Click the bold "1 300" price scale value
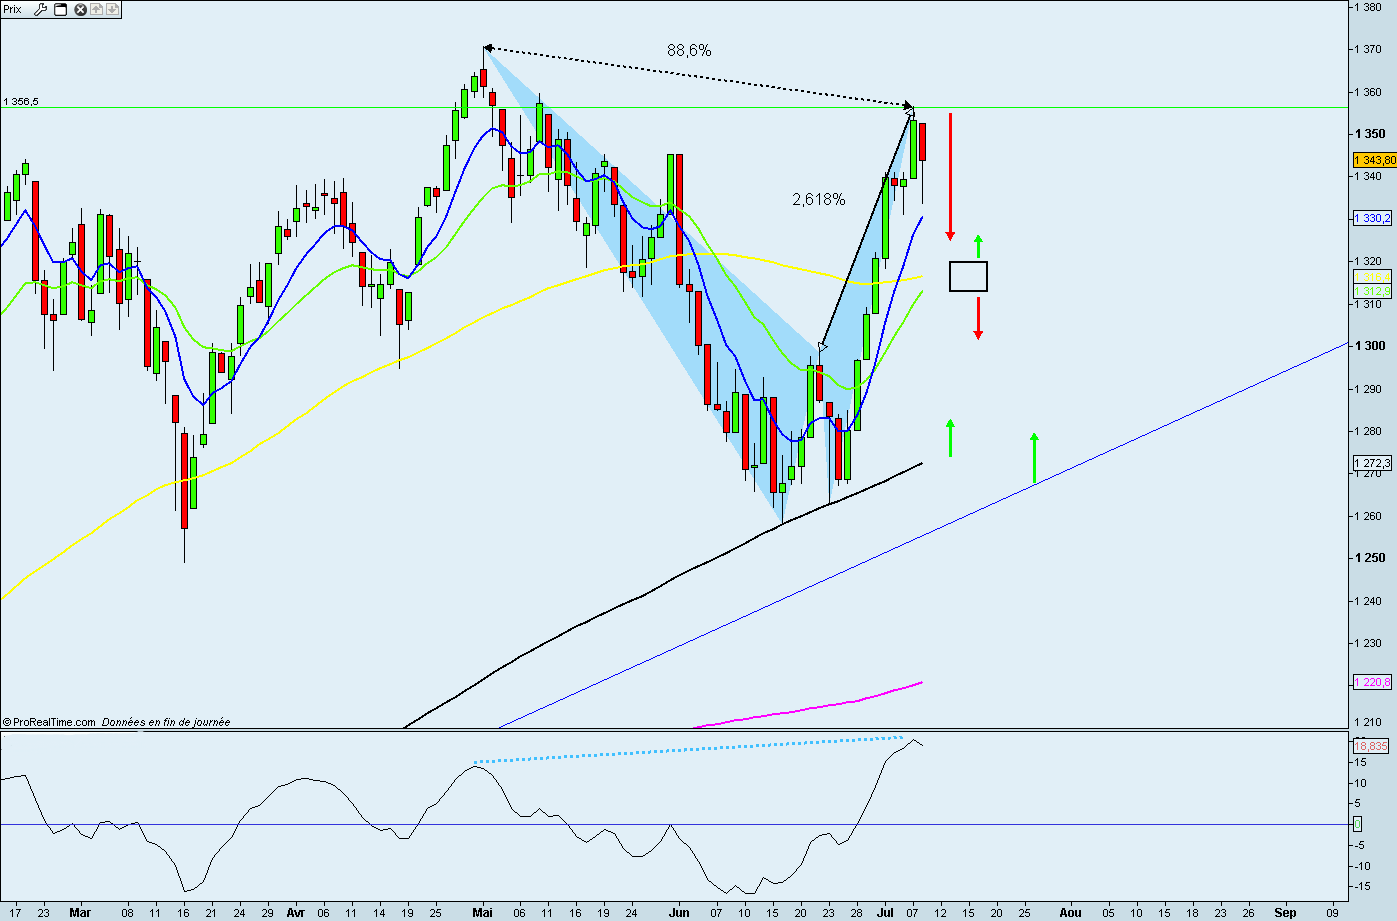 1370,346
